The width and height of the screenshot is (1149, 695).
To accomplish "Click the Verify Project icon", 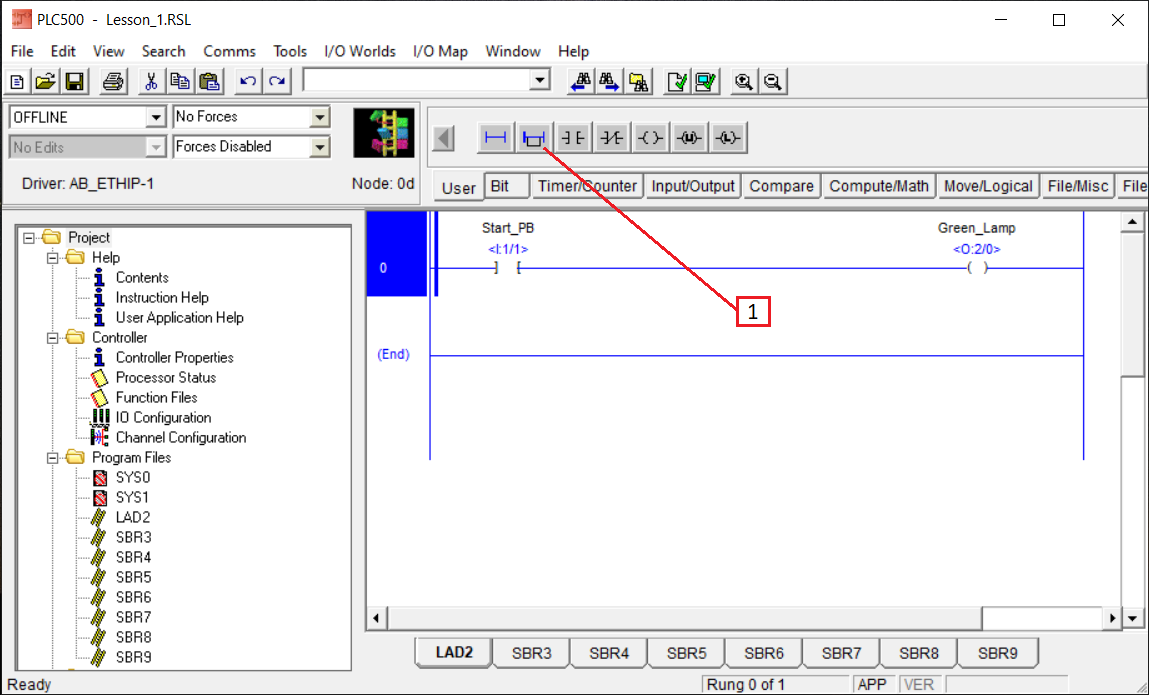I will coord(706,81).
